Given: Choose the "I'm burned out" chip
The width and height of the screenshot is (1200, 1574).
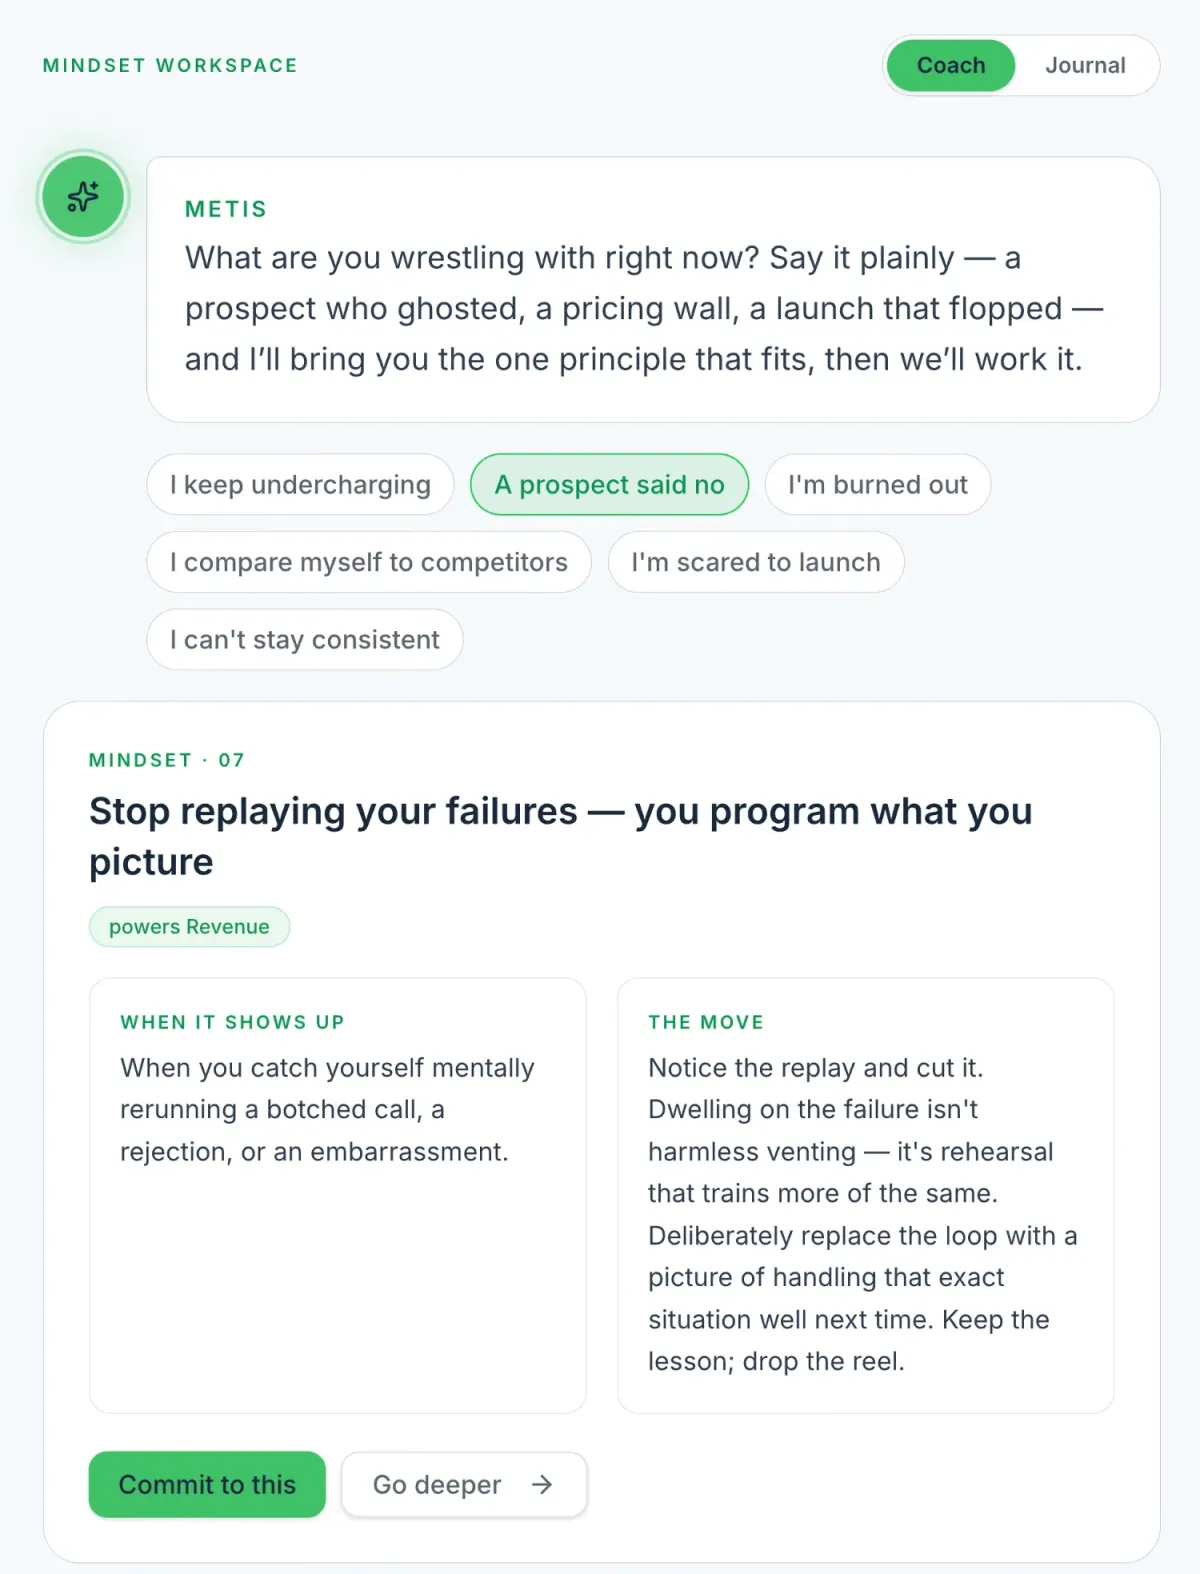Looking at the screenshot, I should tap(878, 485).
